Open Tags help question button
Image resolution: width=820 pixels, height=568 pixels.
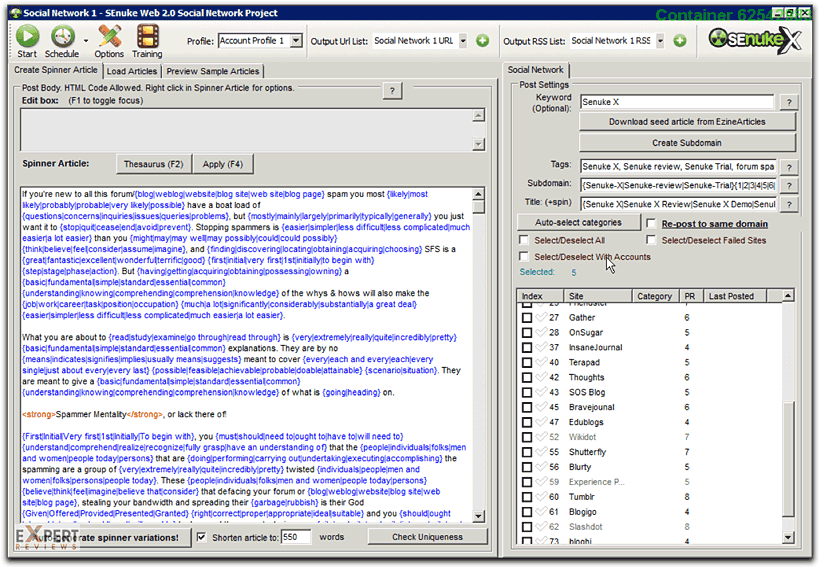(x=789, y=167)
